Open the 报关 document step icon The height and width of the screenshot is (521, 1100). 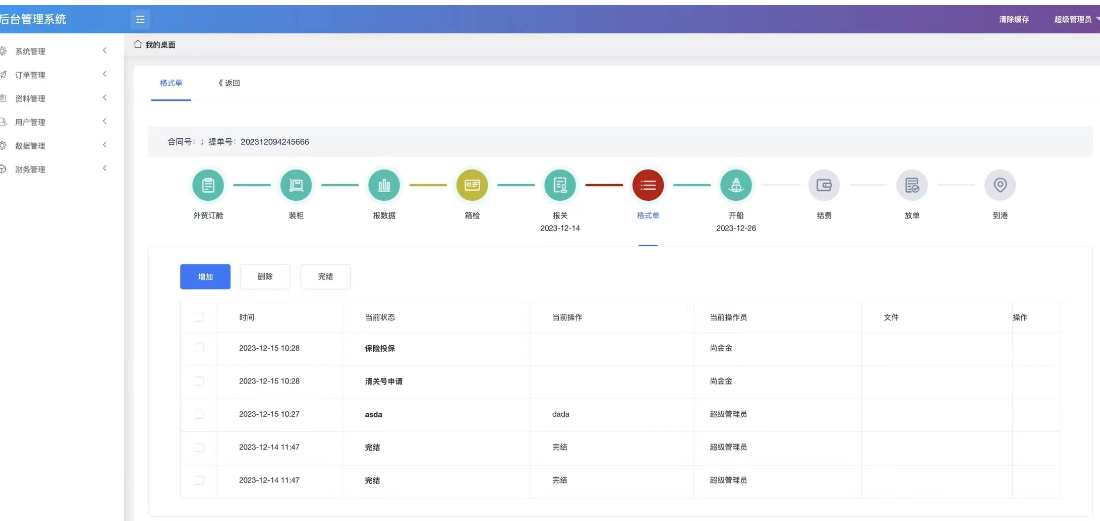pos(560,185)
